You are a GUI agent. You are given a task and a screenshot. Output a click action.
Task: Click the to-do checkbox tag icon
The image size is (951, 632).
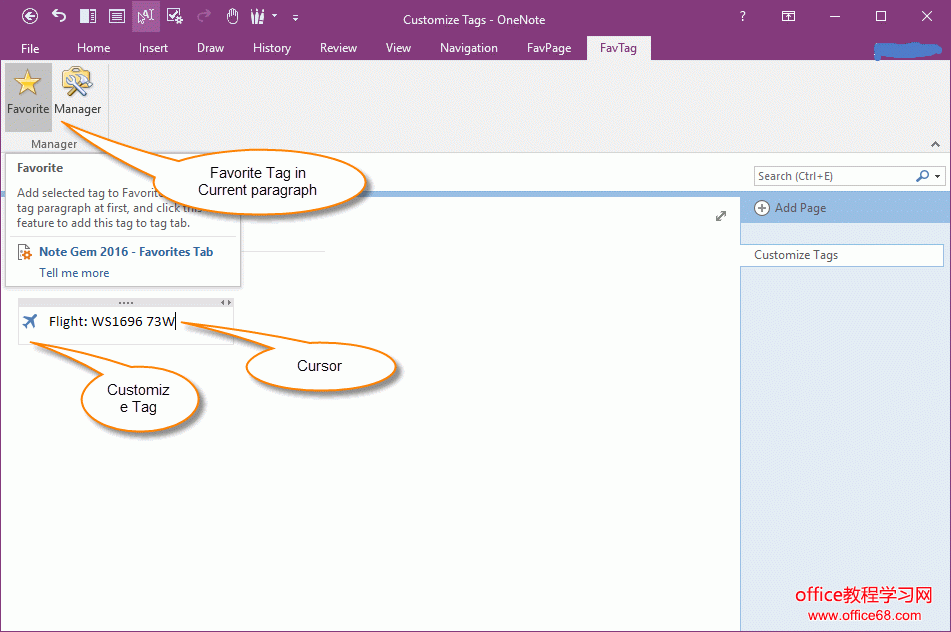[175, 16]
